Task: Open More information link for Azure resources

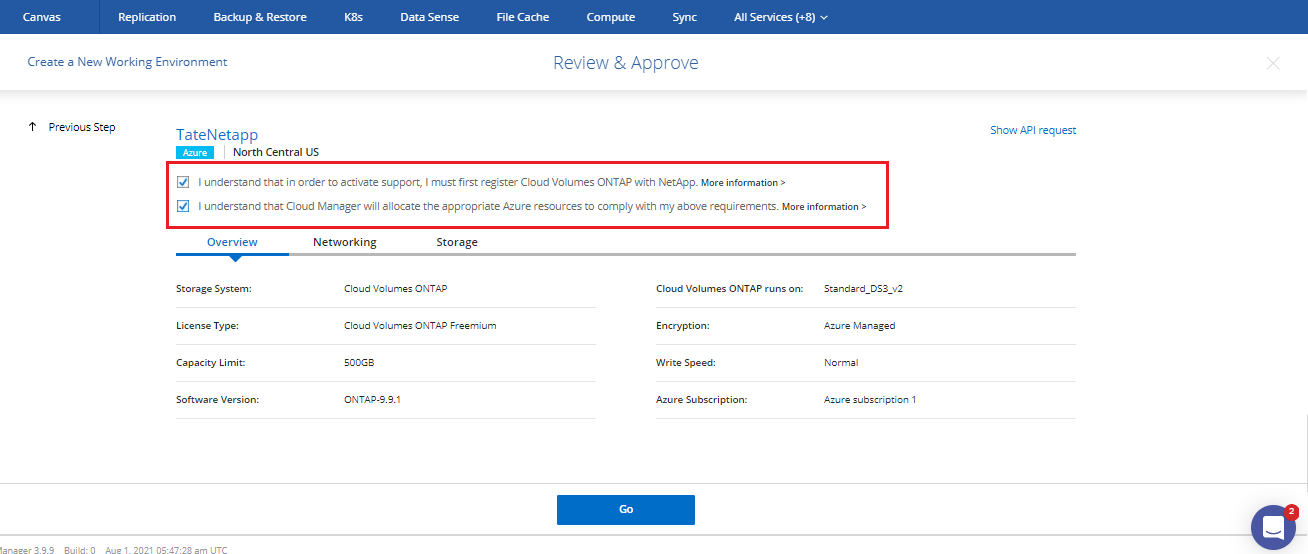Action: (823, 207)
